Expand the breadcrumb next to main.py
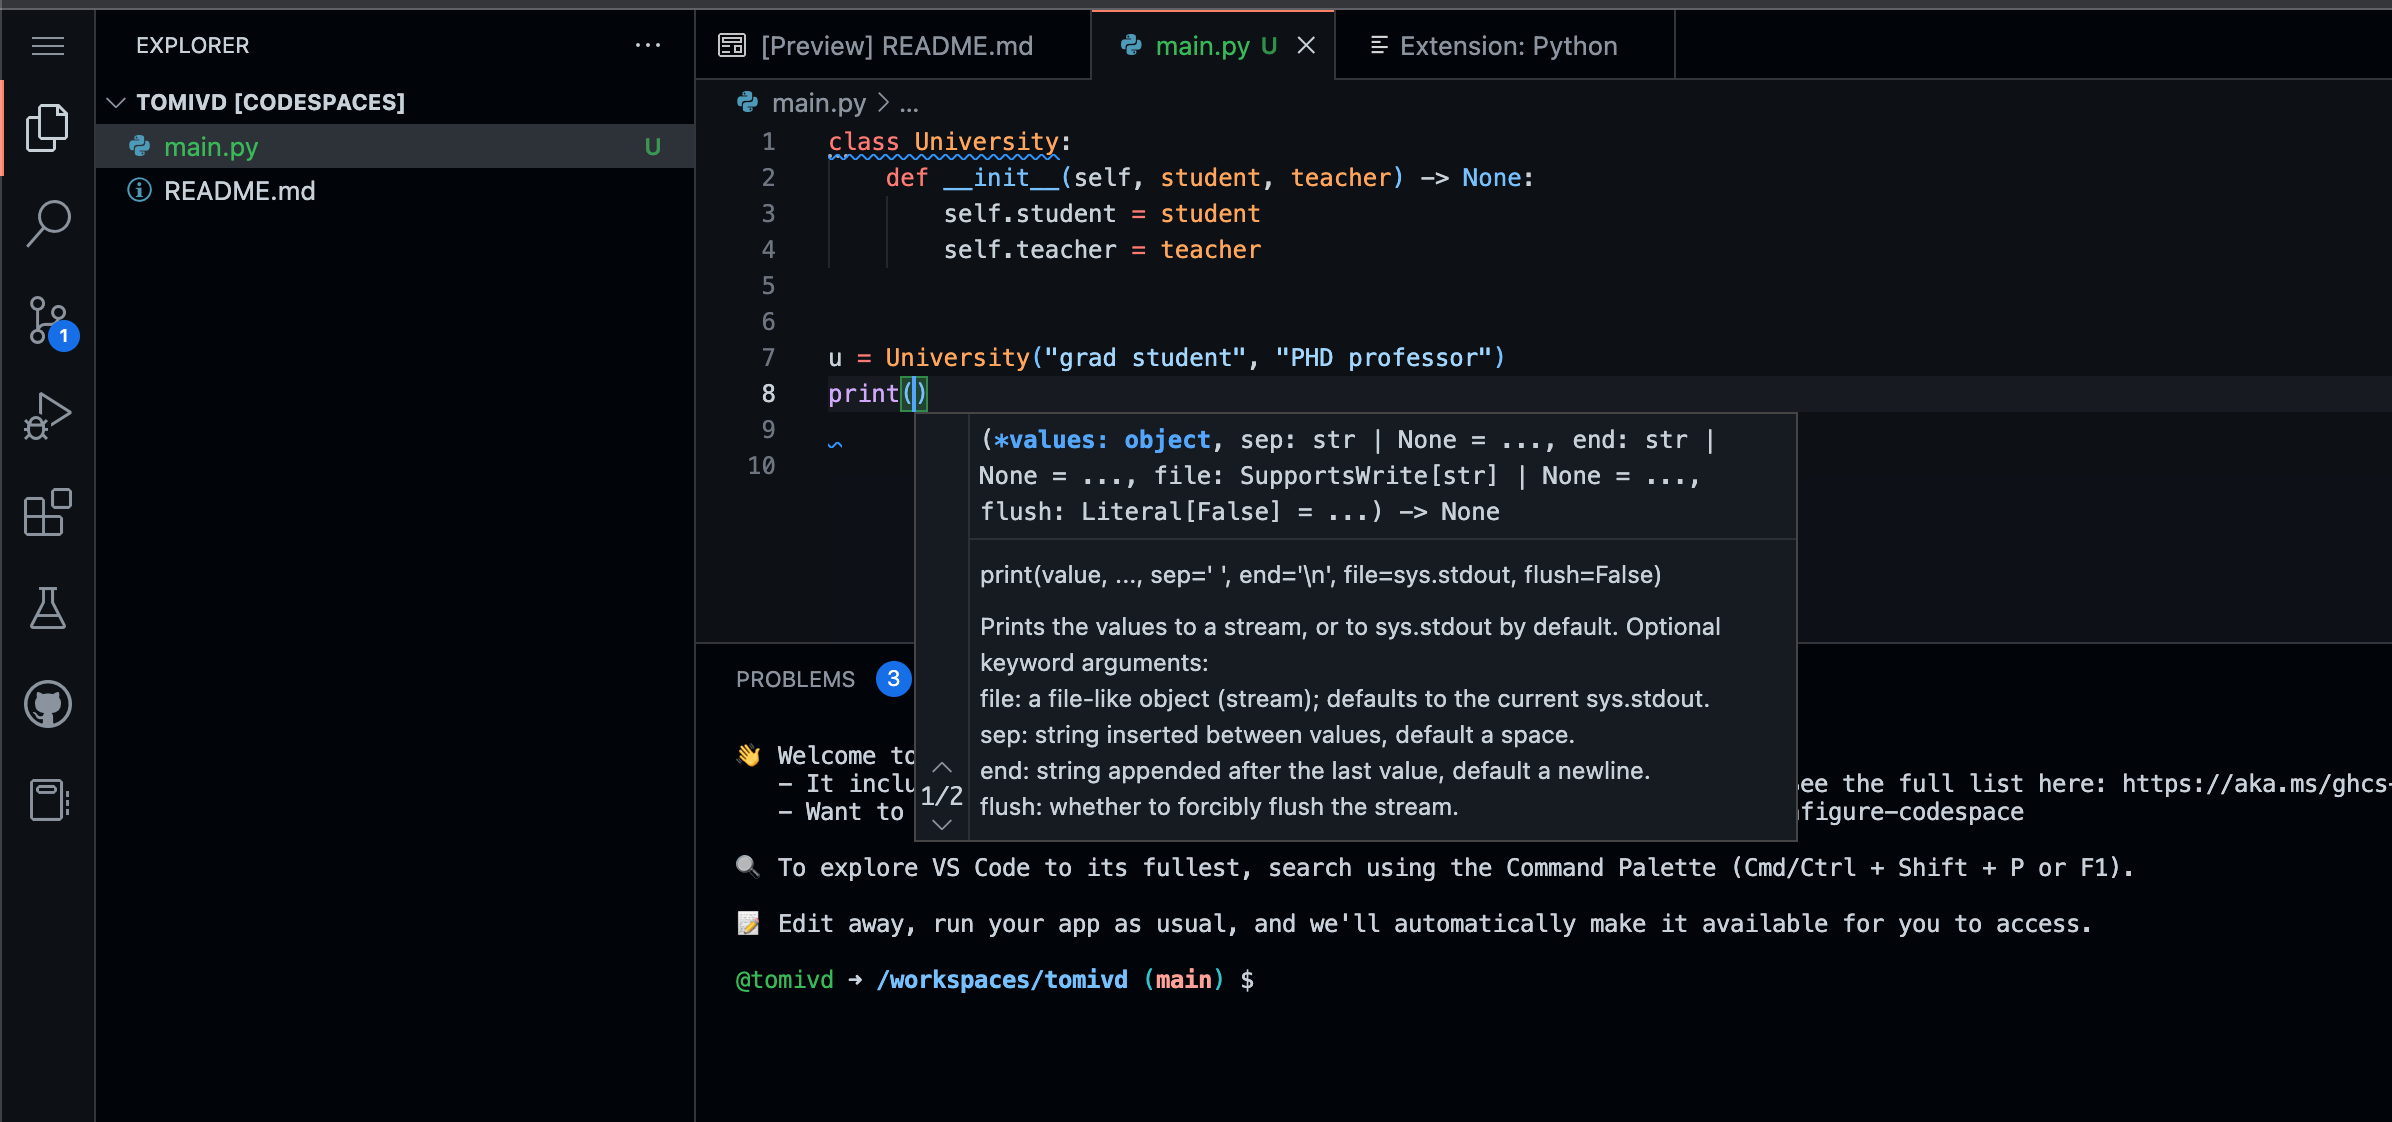The image size is (2392, 1122). point(908,103)
